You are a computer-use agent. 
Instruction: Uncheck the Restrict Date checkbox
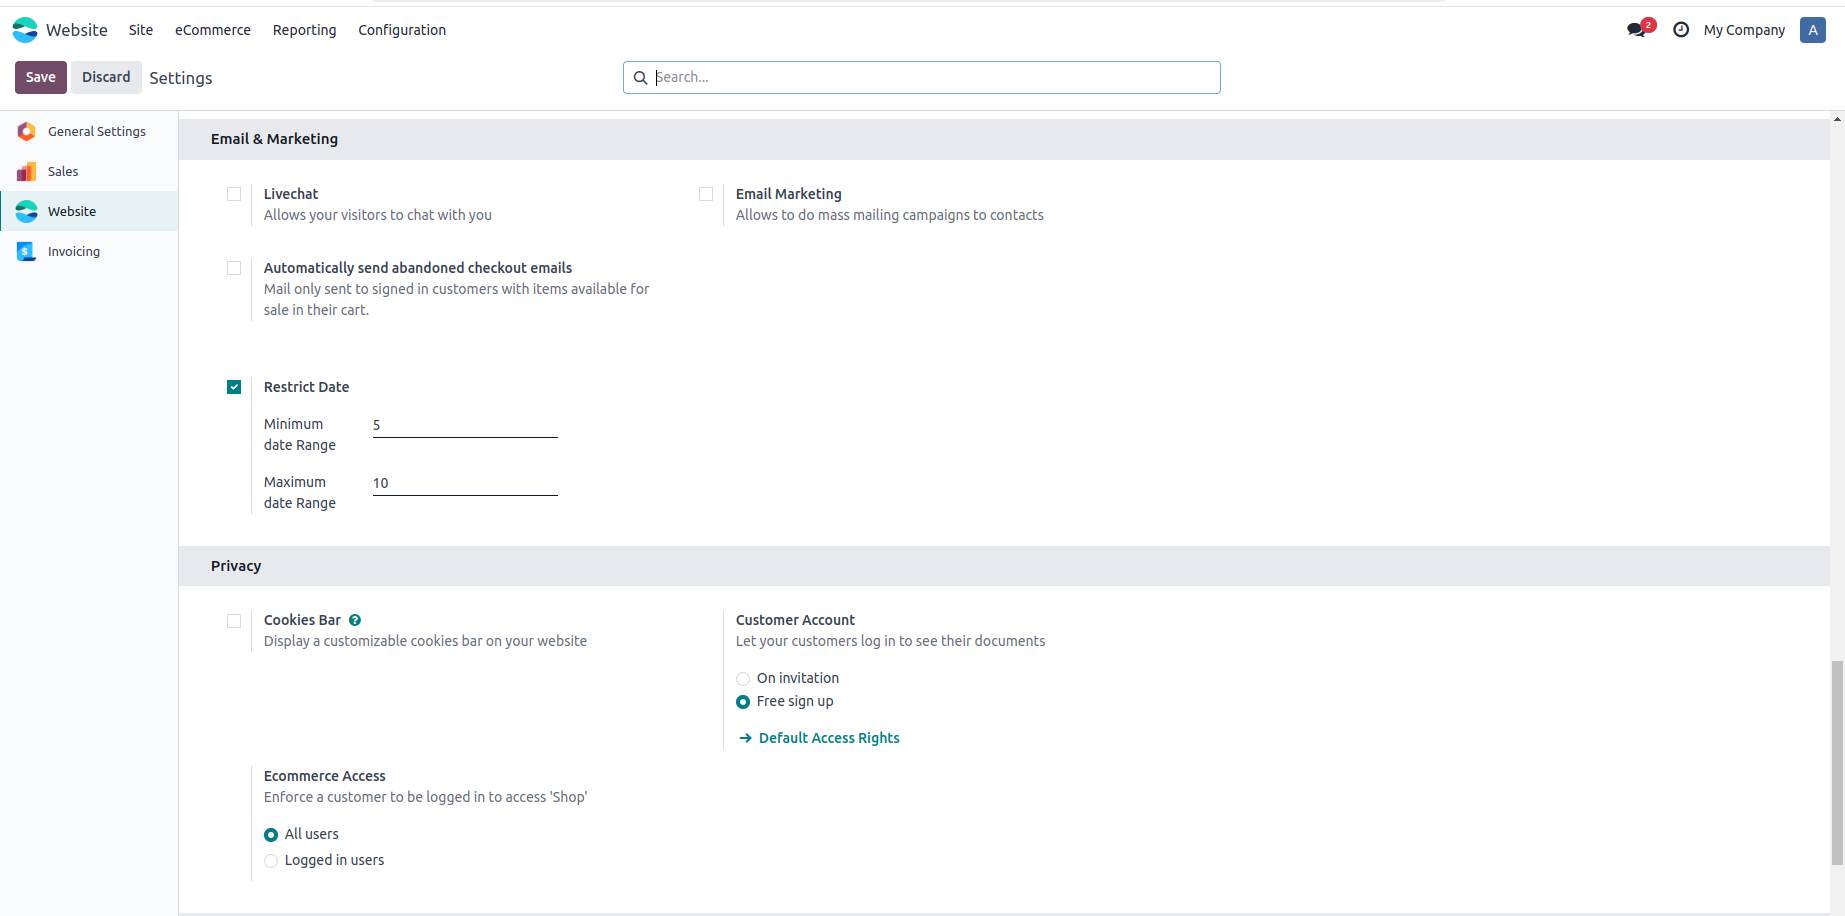pos(234,387)
